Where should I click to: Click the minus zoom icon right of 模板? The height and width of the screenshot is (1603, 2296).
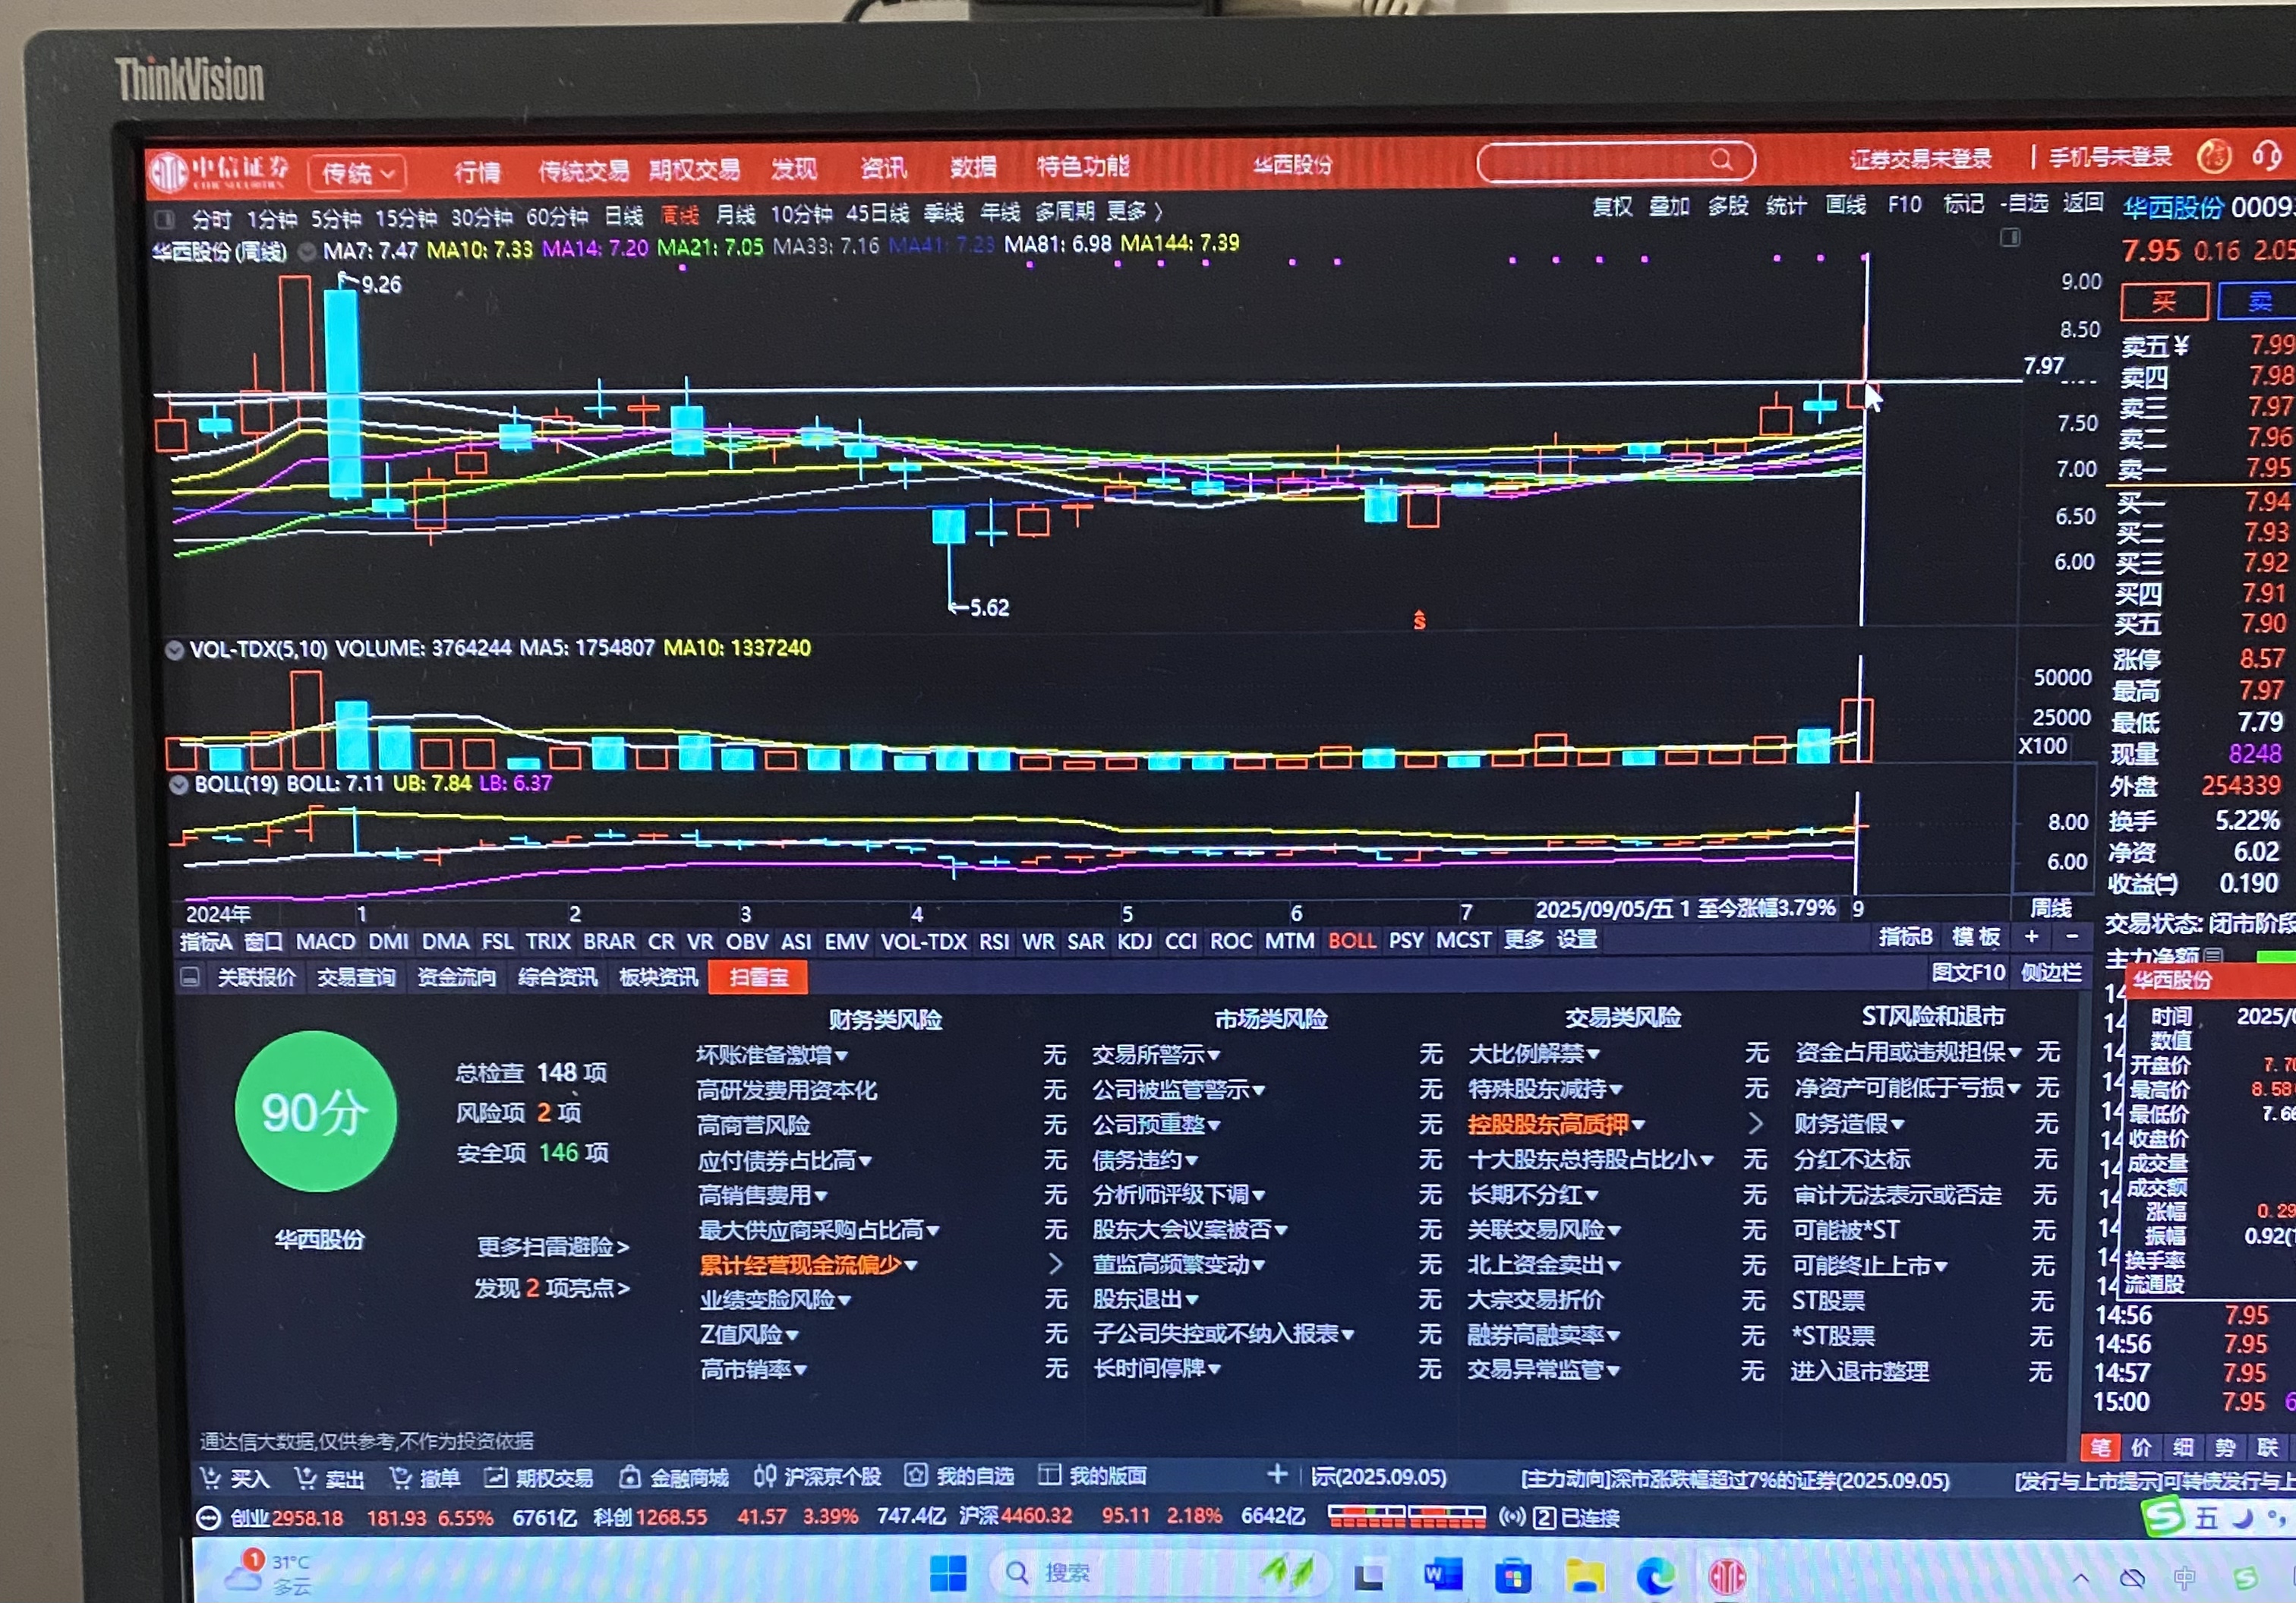click(2072, 937)
